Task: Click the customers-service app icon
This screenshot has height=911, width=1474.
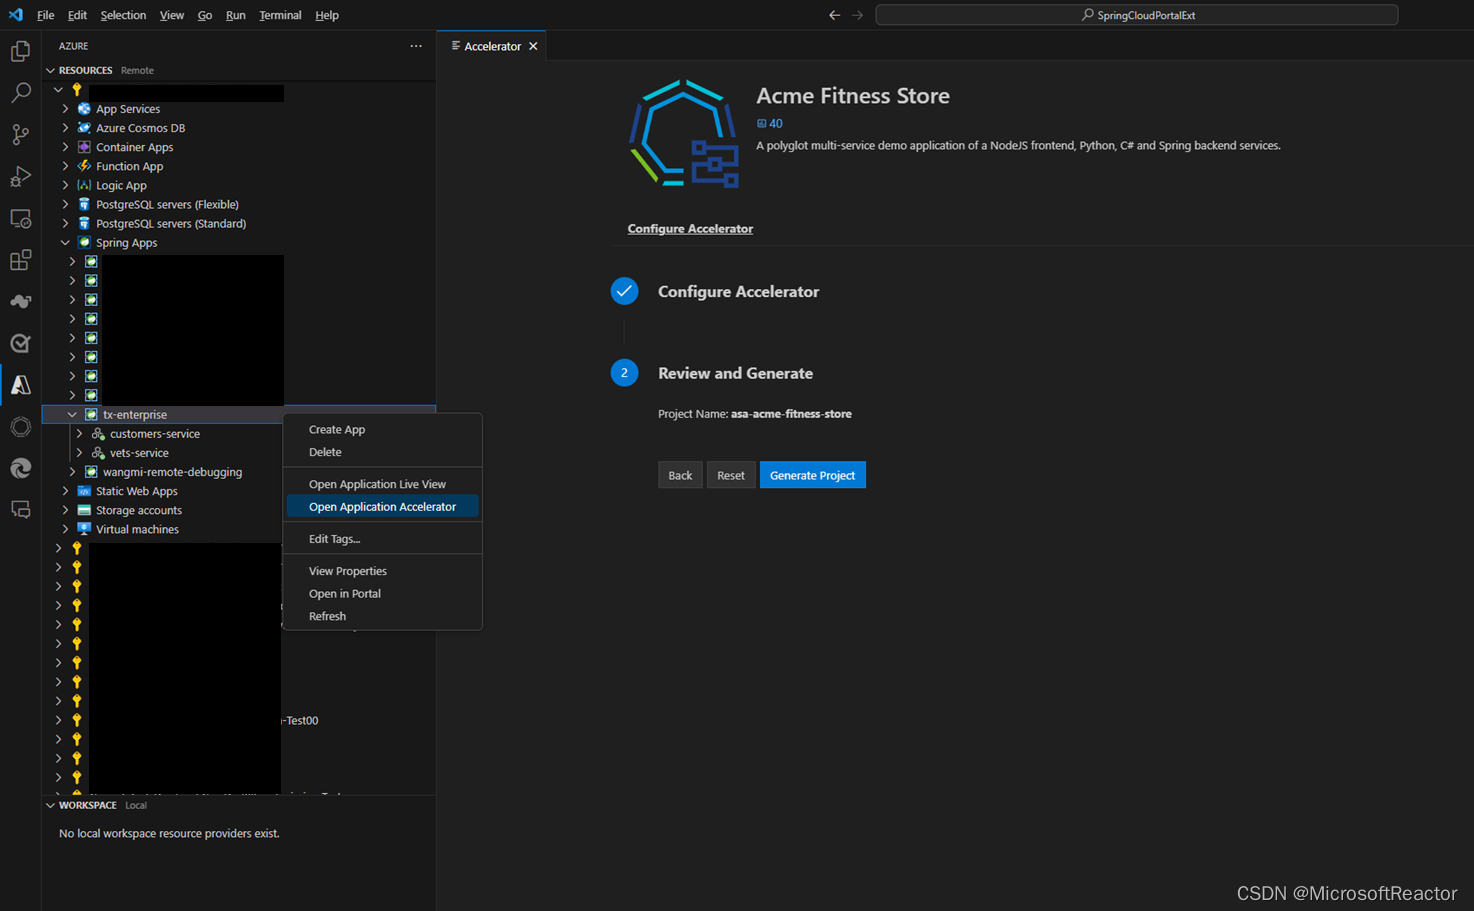Action: coord(98,434)
